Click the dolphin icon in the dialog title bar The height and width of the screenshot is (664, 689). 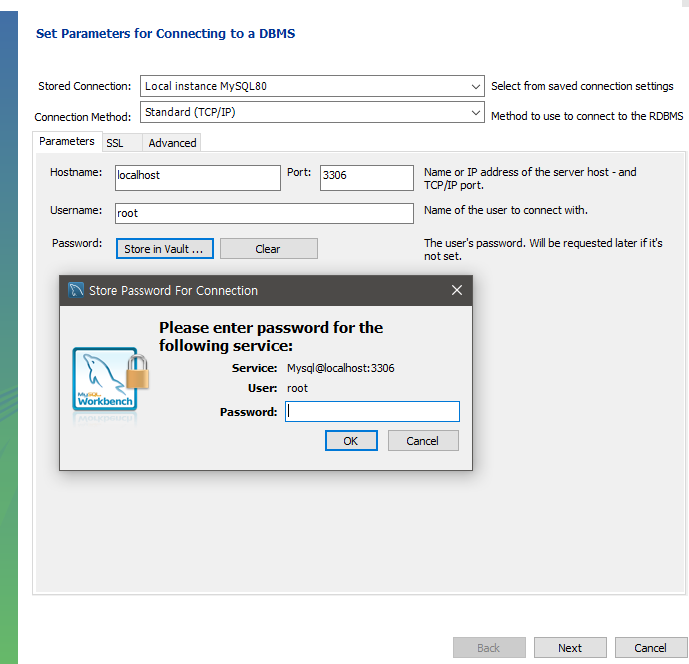(76, 290)
